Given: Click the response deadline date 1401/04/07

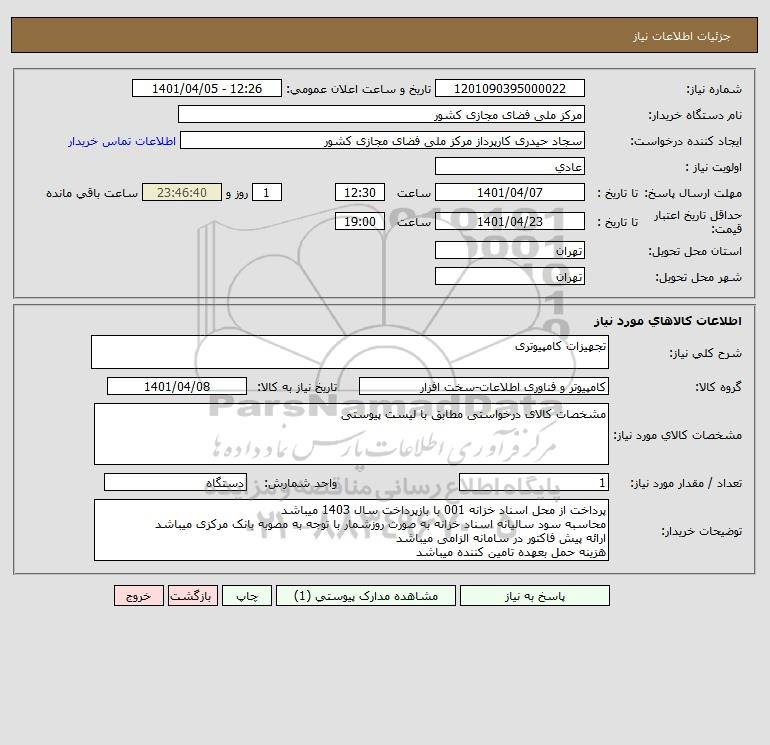Looking at the screenshot, I should coord(510,193).
